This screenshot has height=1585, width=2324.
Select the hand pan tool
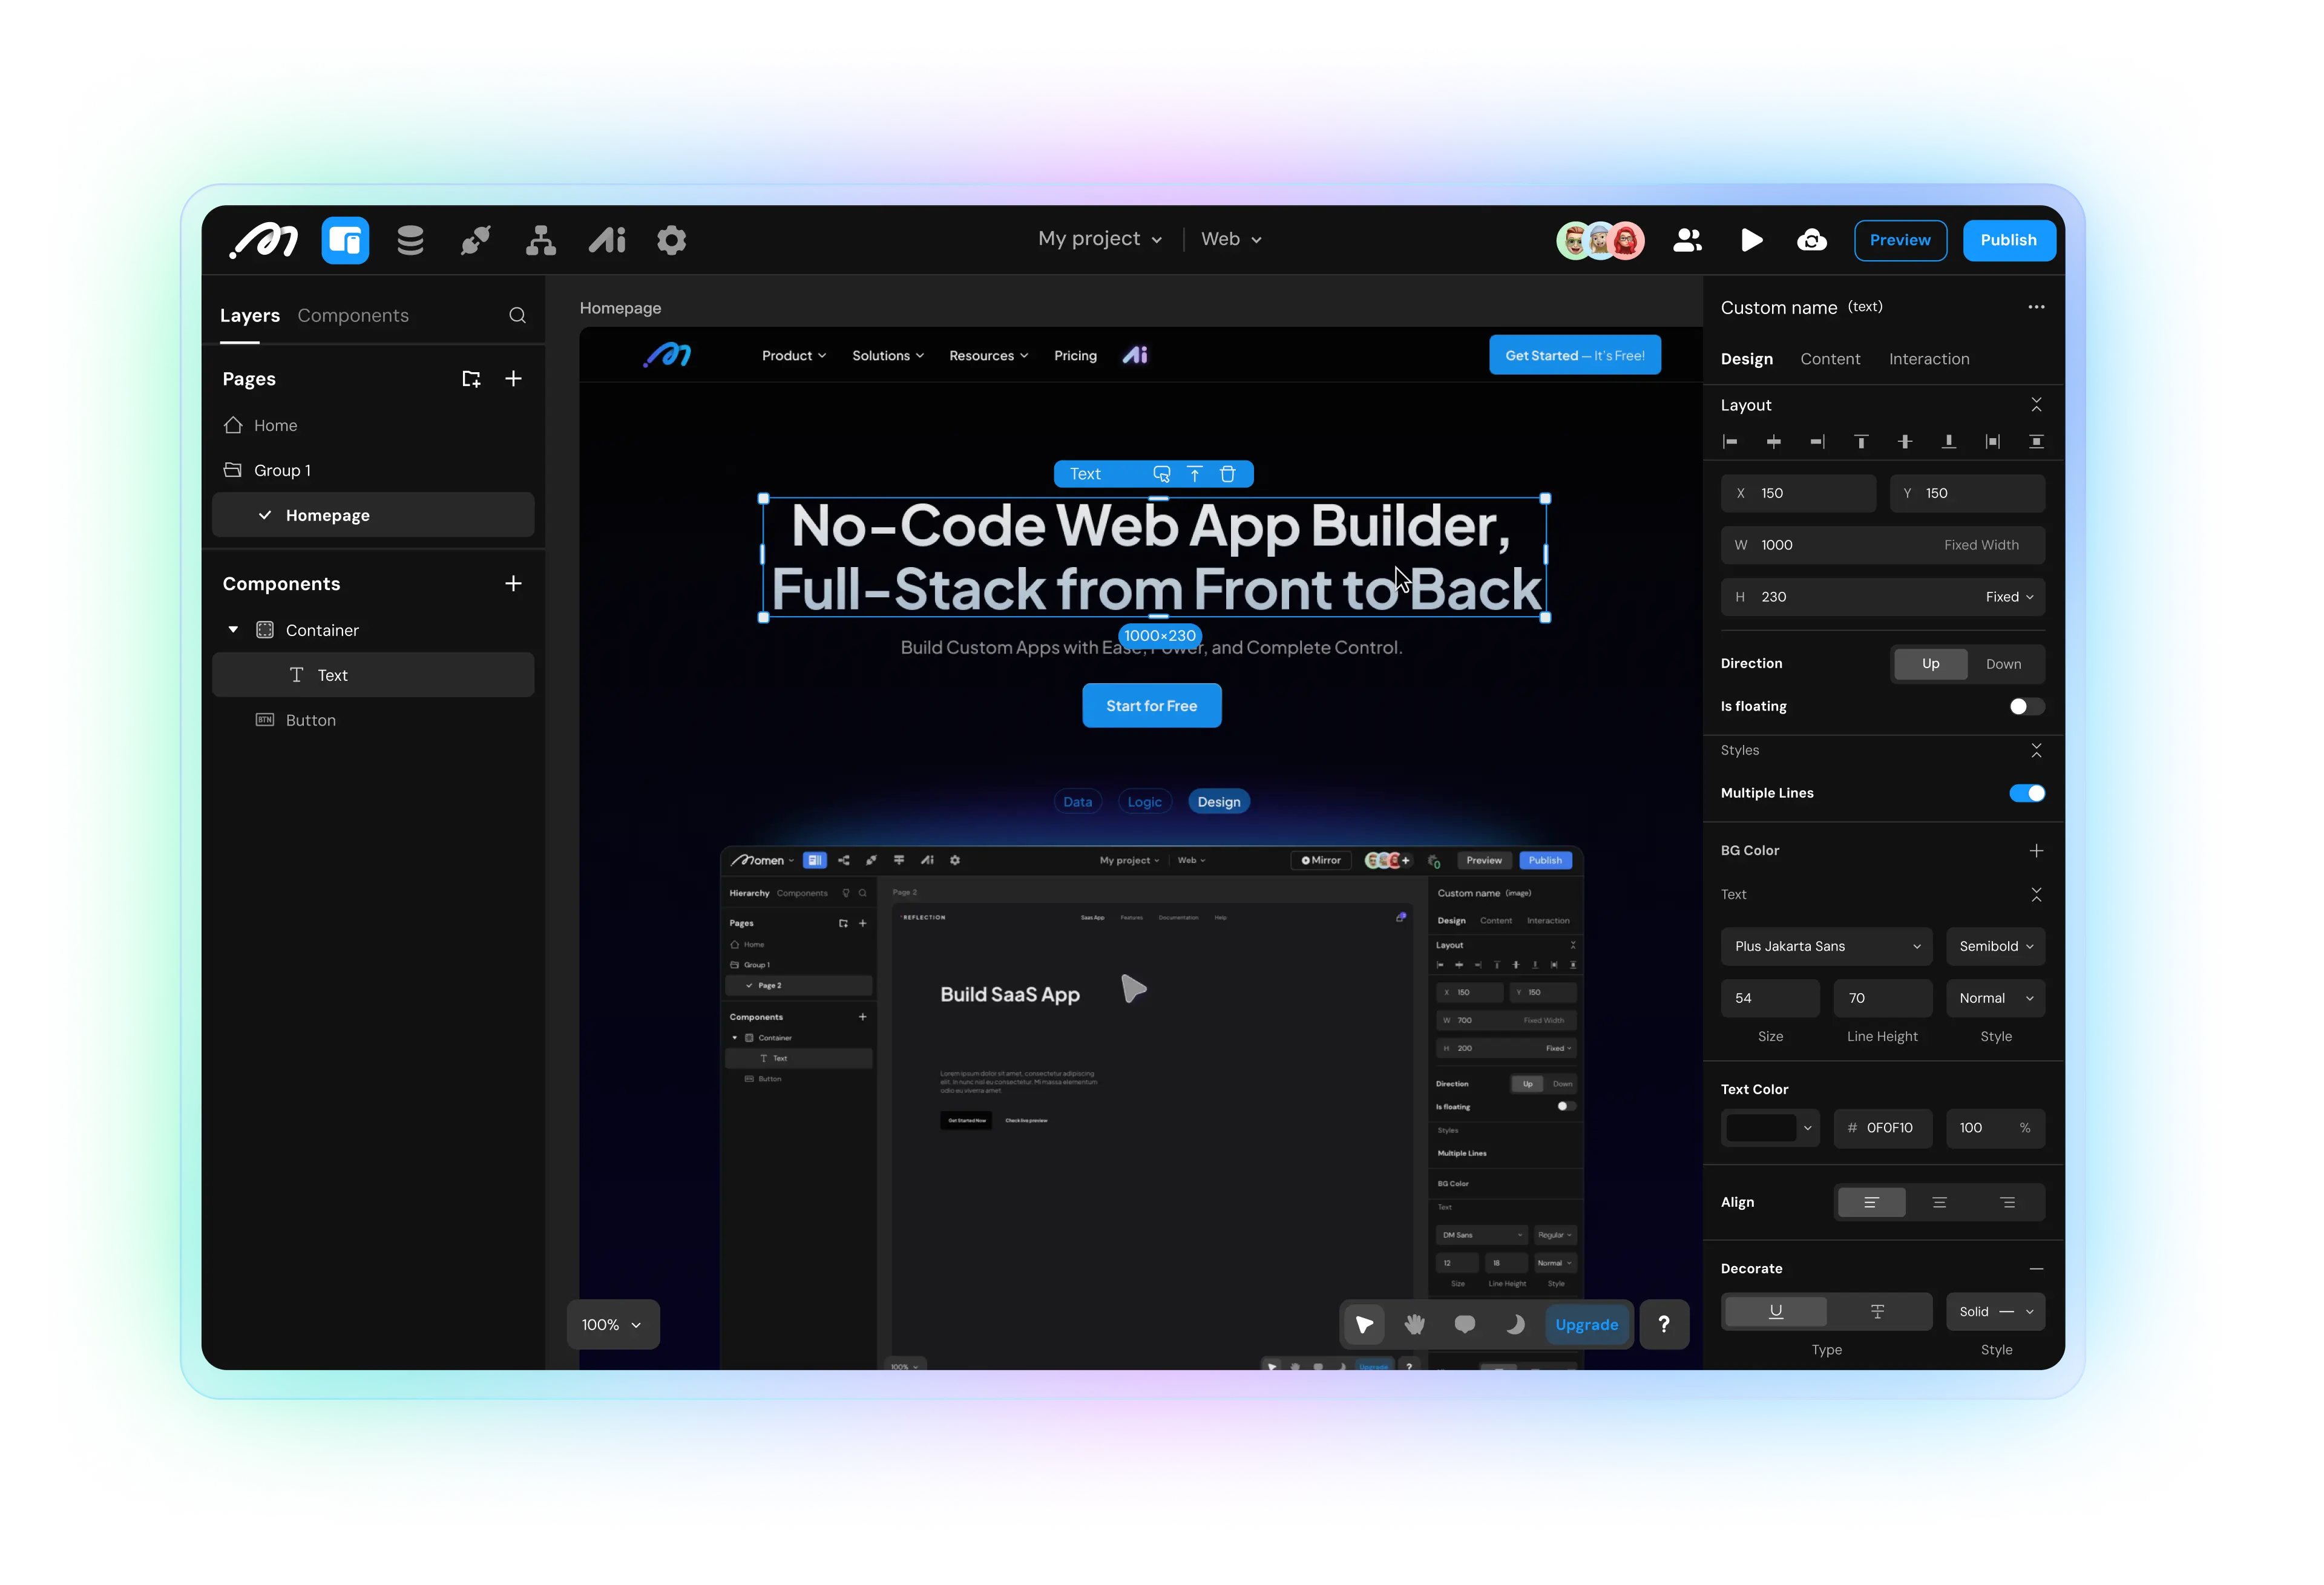[1414, 1324]
